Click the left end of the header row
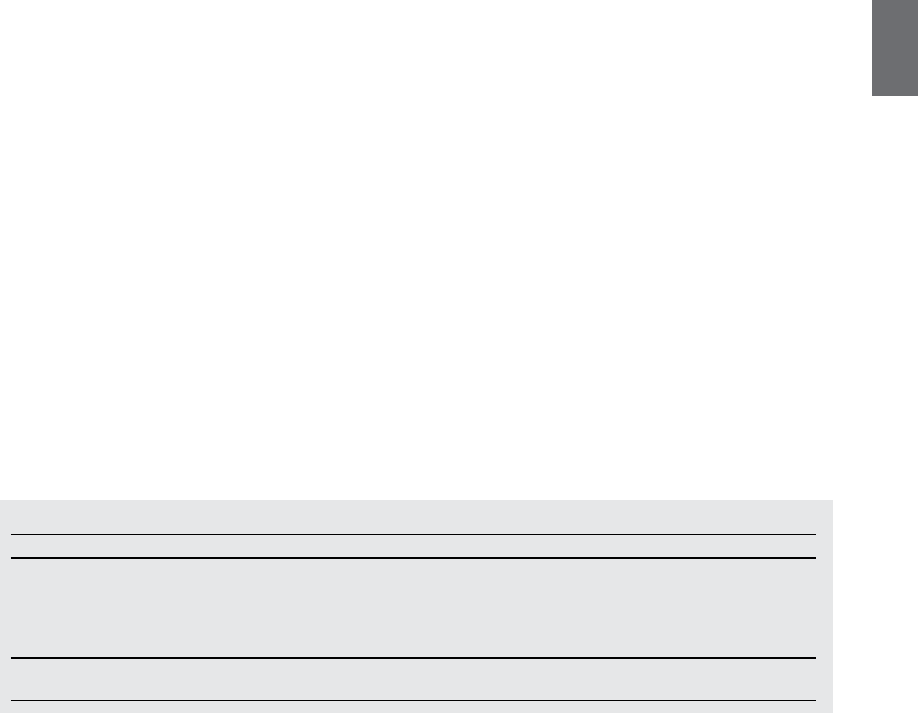Screen dimensions: 918x713 click(x=35, y=546)
